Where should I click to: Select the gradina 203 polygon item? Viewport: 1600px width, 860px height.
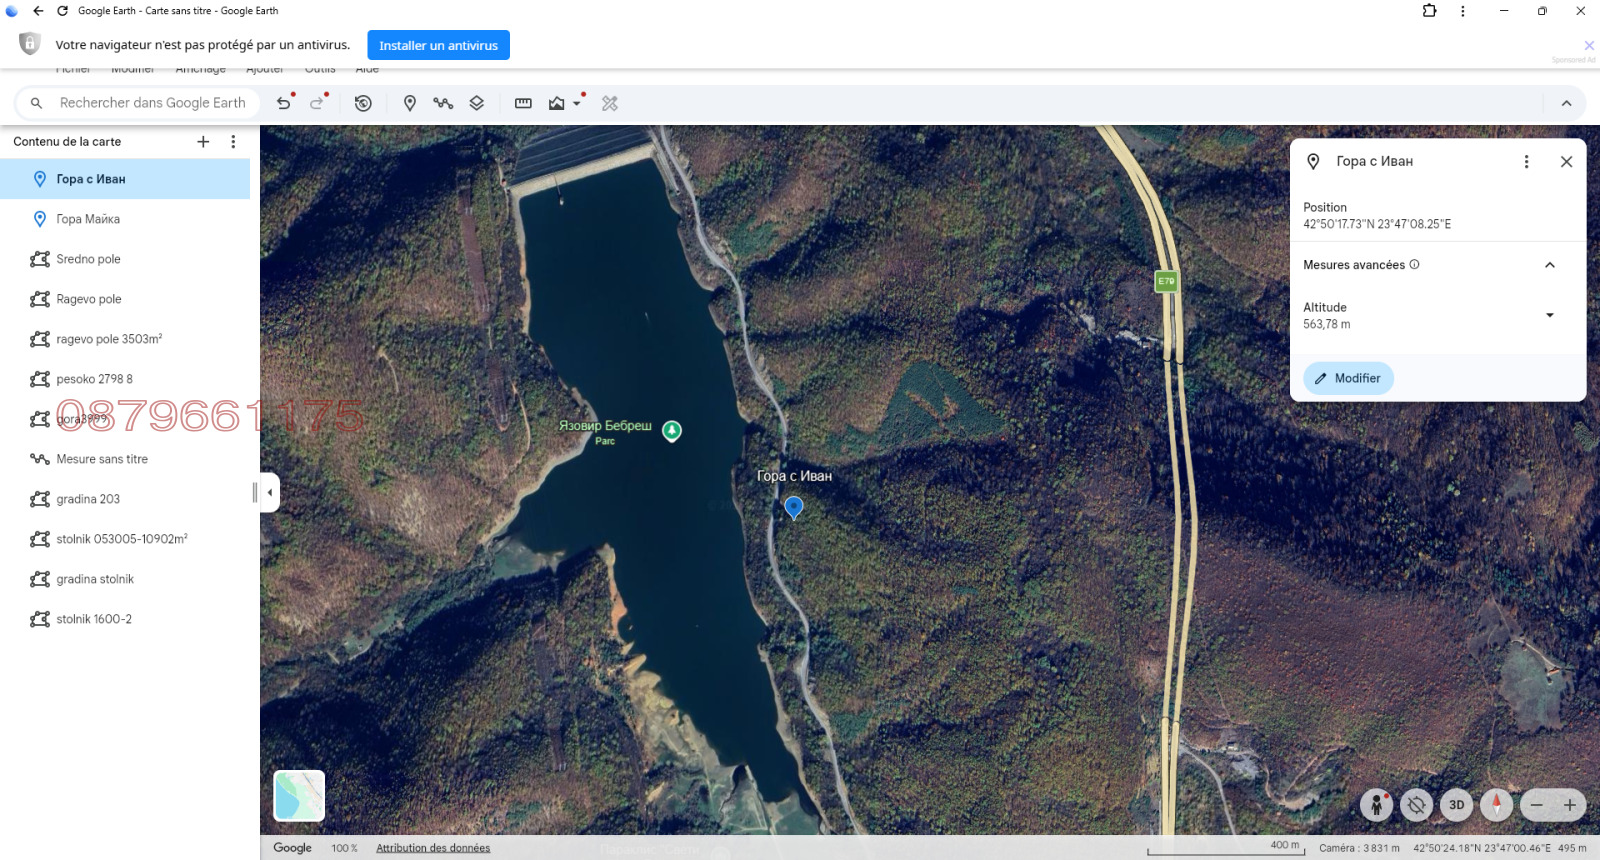click(x=125, y=499)
